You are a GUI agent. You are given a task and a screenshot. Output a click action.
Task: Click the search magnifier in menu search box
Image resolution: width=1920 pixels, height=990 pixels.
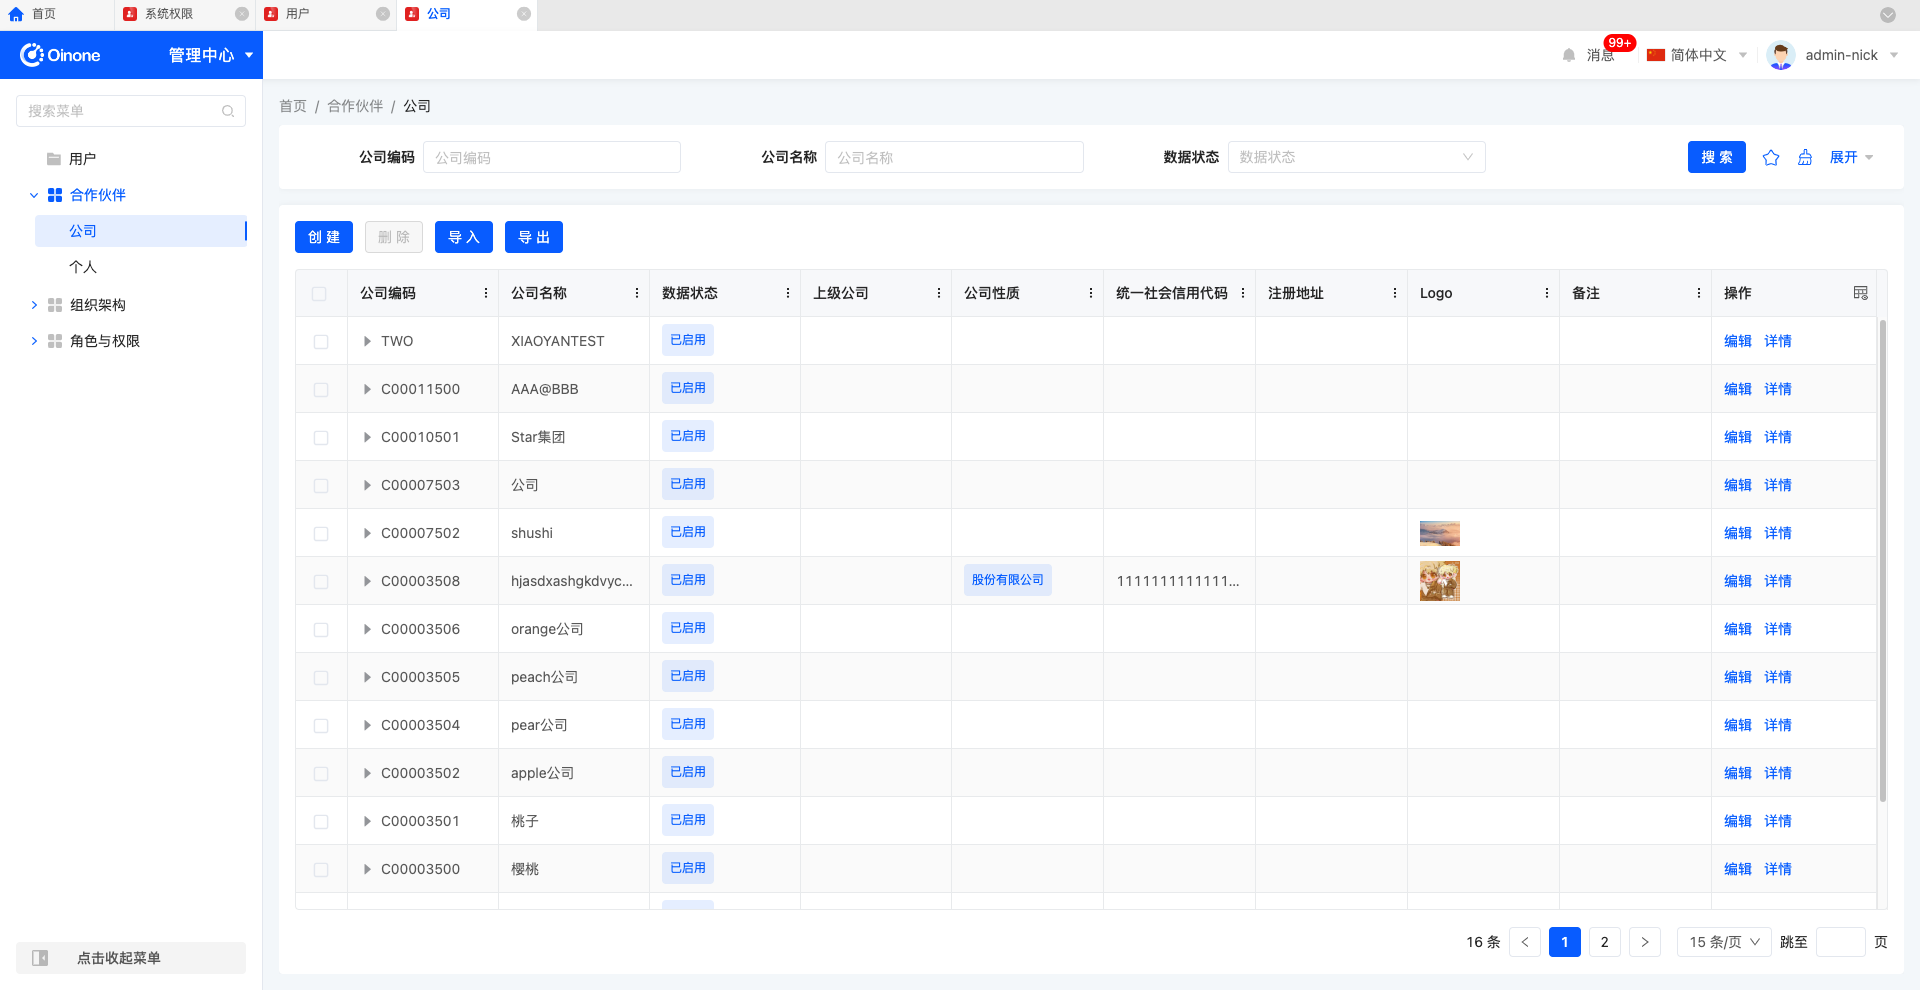(x=228, y=111)
